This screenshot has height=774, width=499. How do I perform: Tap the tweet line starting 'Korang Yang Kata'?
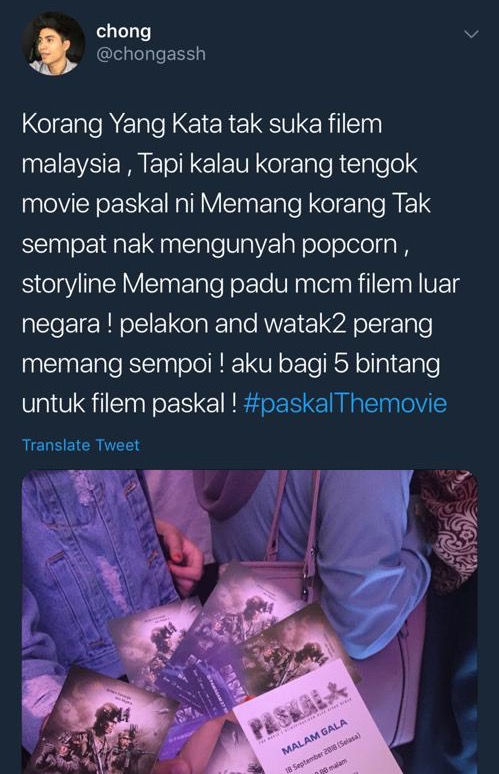pos(201,124)
